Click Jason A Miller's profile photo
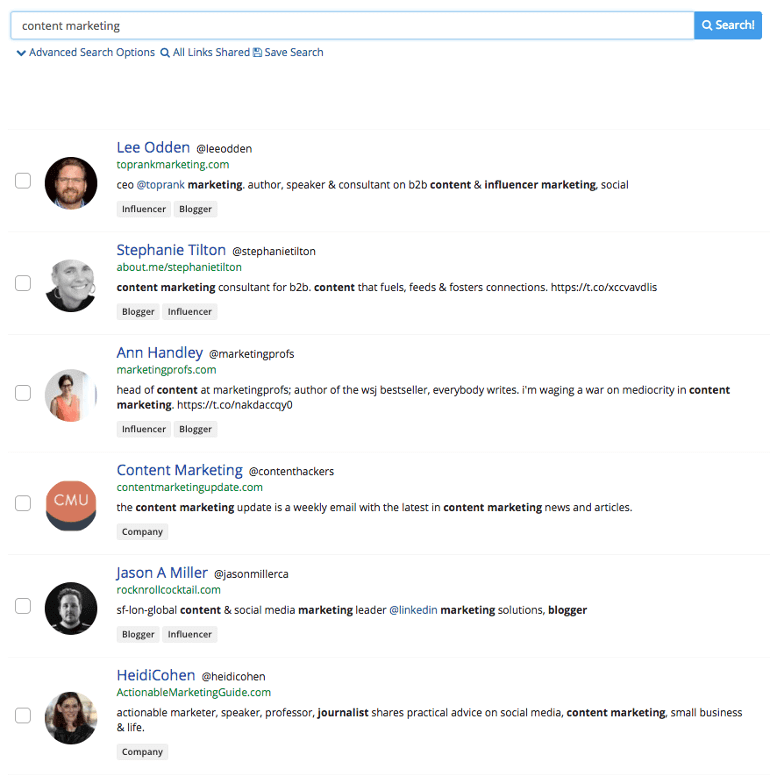 [x=71, y=608]
